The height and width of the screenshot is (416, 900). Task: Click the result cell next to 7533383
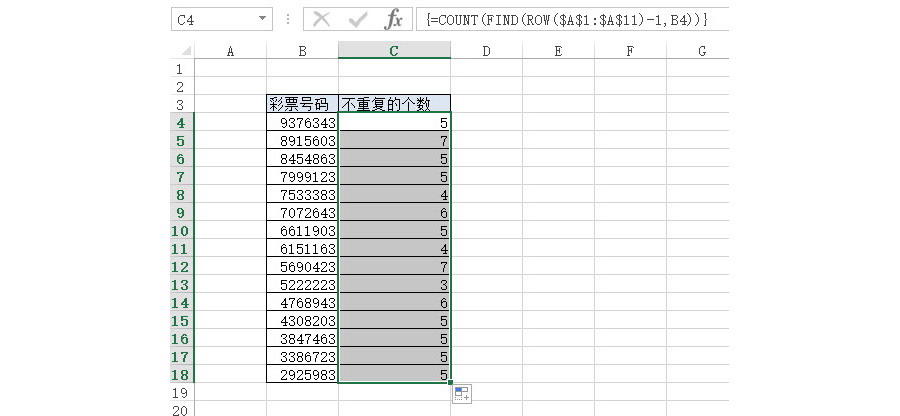[394, 195]
